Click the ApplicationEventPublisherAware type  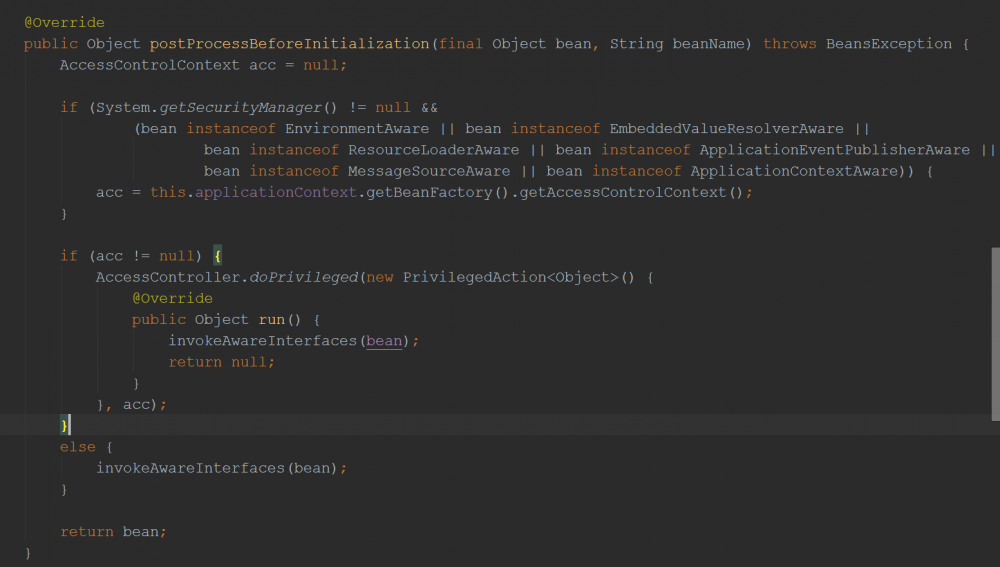(834, 150)
